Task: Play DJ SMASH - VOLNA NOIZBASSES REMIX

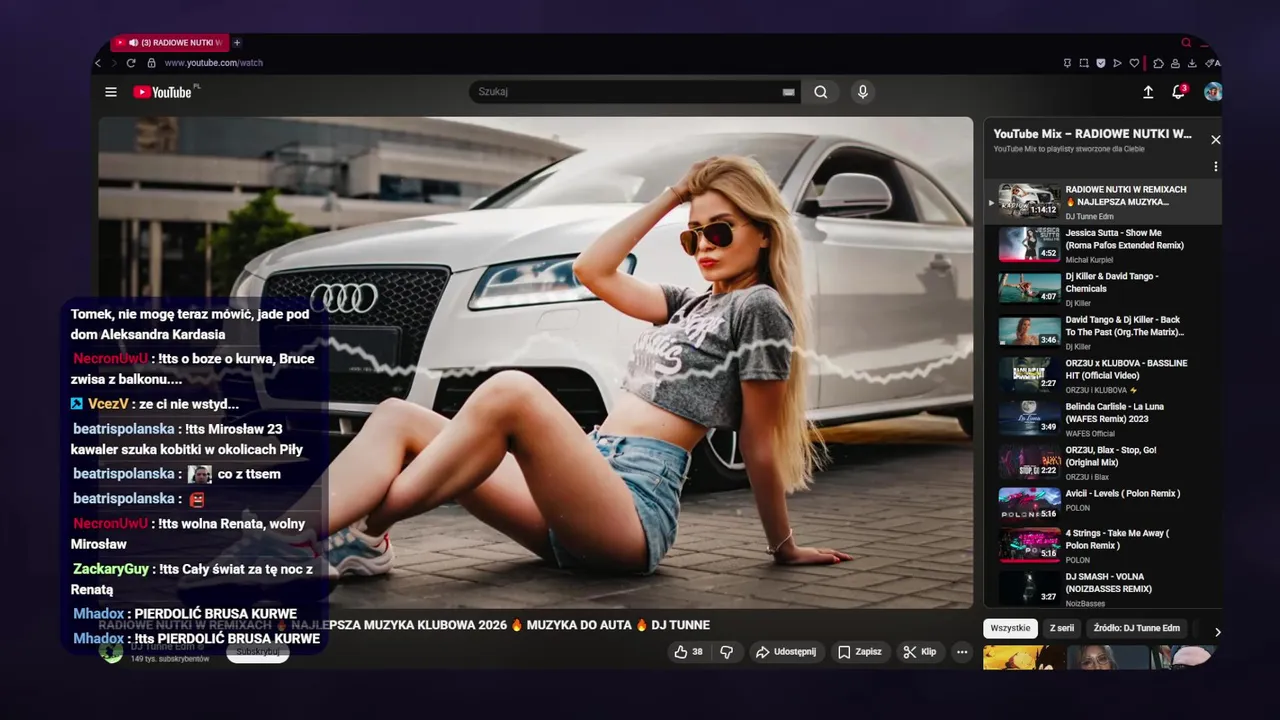Action: [1103, 589]
